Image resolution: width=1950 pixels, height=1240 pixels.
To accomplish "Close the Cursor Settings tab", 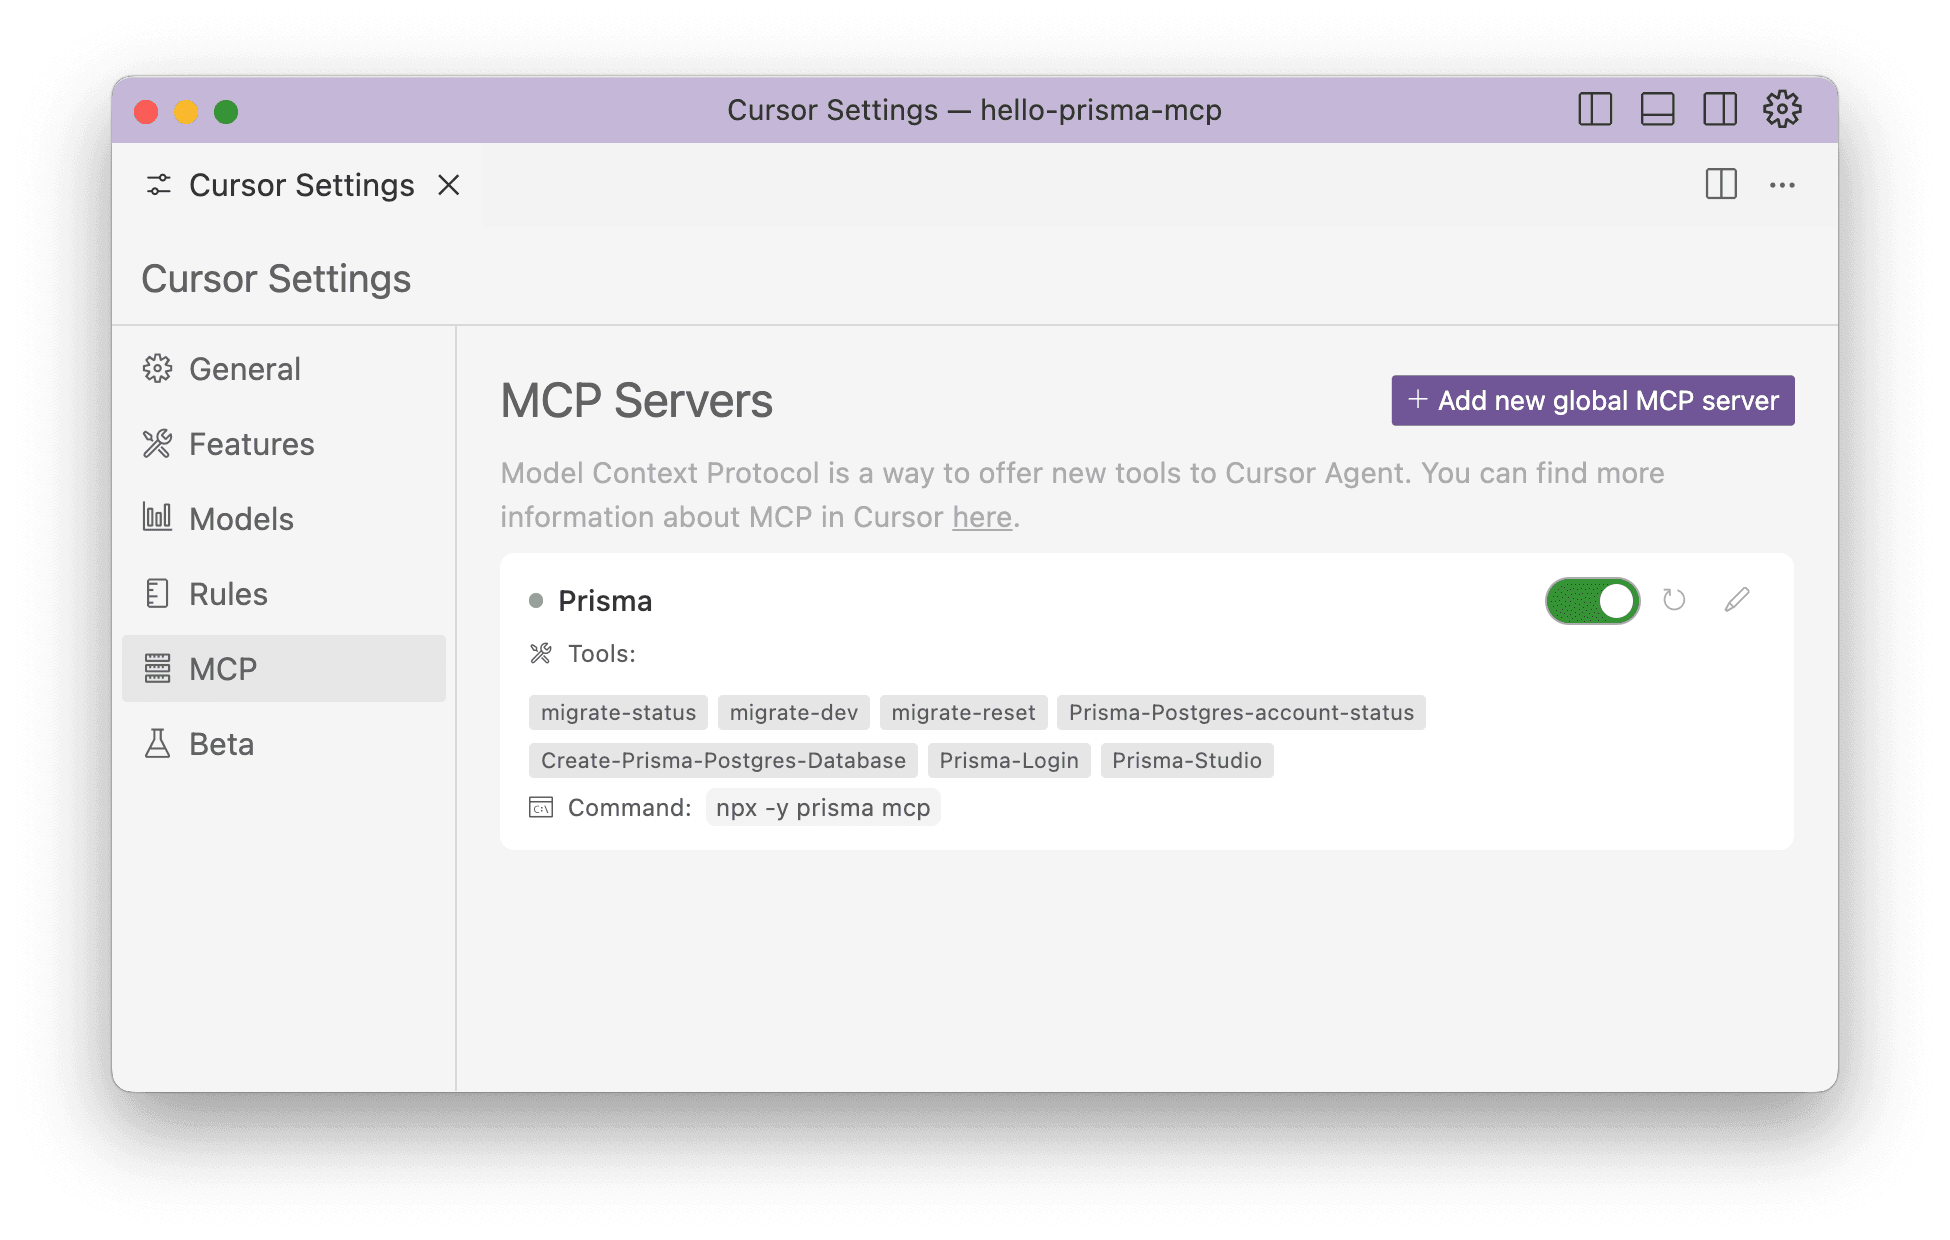I will pyautogui.click(x=449, y=185).
